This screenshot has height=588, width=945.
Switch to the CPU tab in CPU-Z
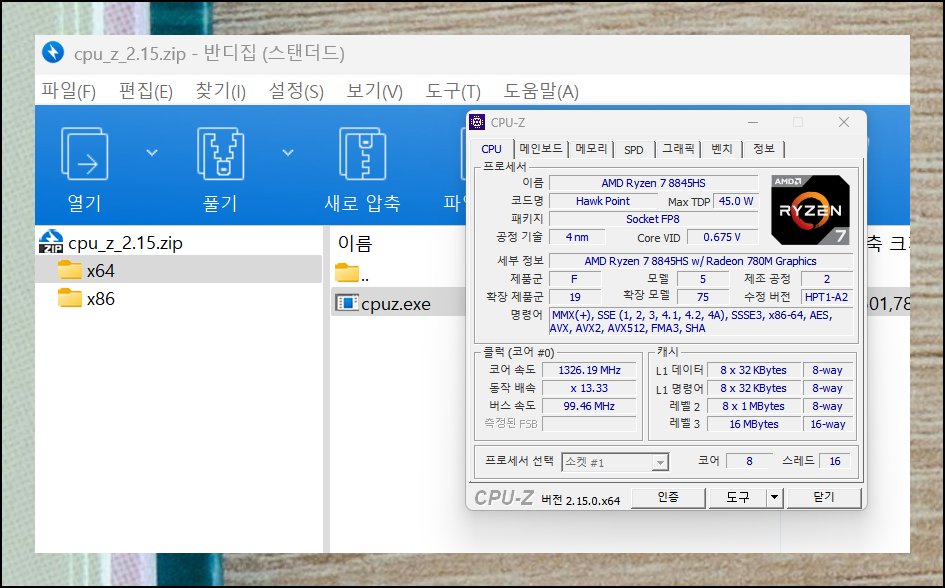[491, 149]
